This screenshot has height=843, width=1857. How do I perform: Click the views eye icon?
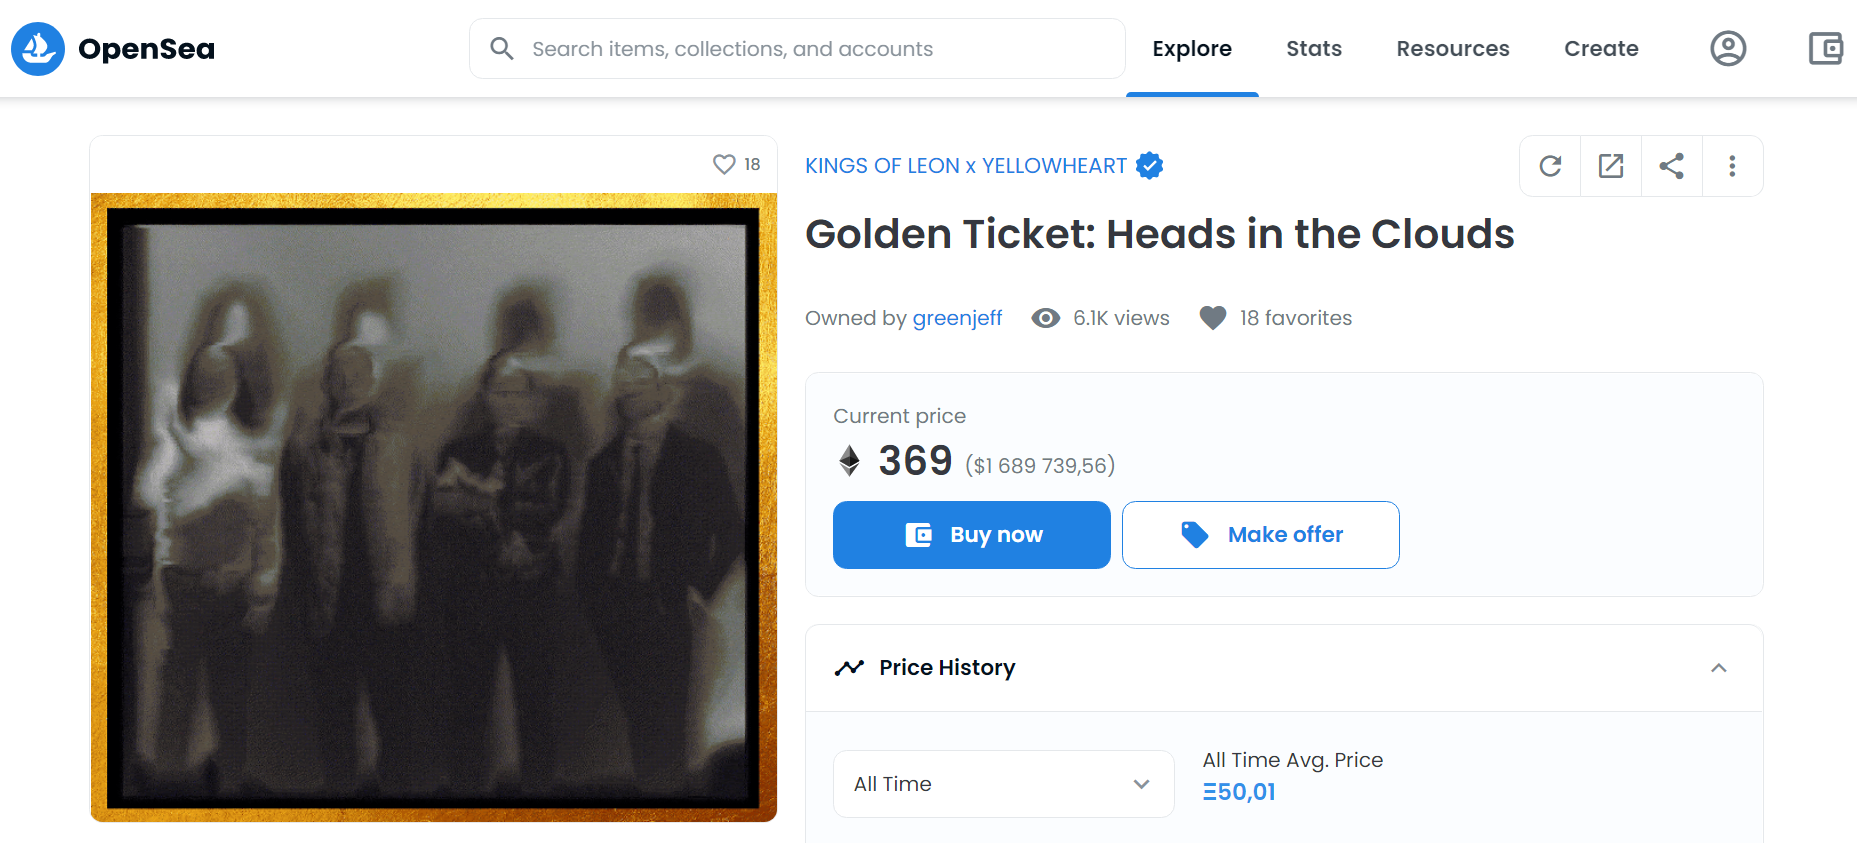[x=1045, y=317]
